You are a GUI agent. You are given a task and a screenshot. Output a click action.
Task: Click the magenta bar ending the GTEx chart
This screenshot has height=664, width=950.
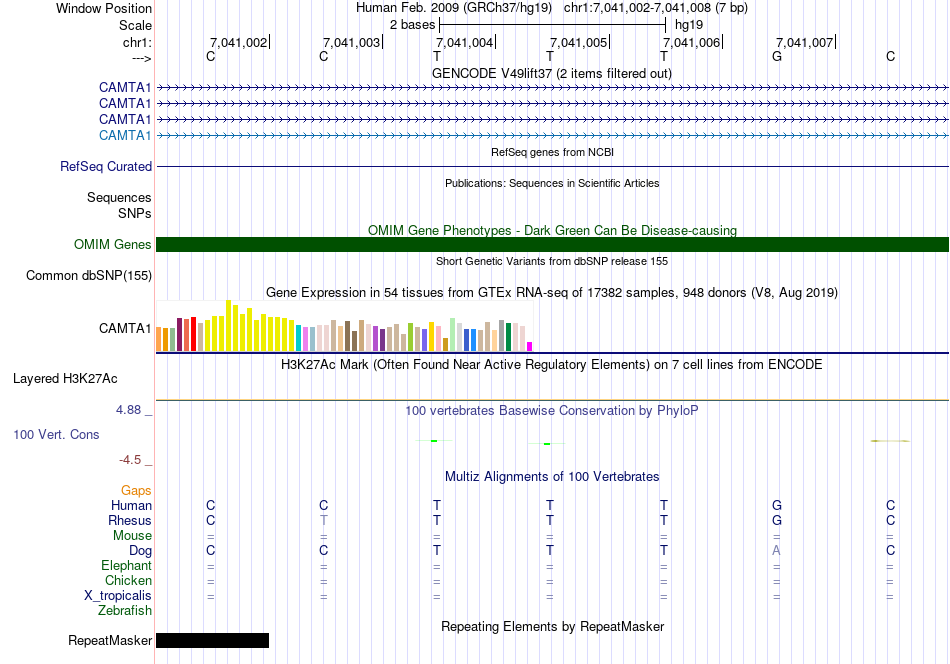point(530,347)
